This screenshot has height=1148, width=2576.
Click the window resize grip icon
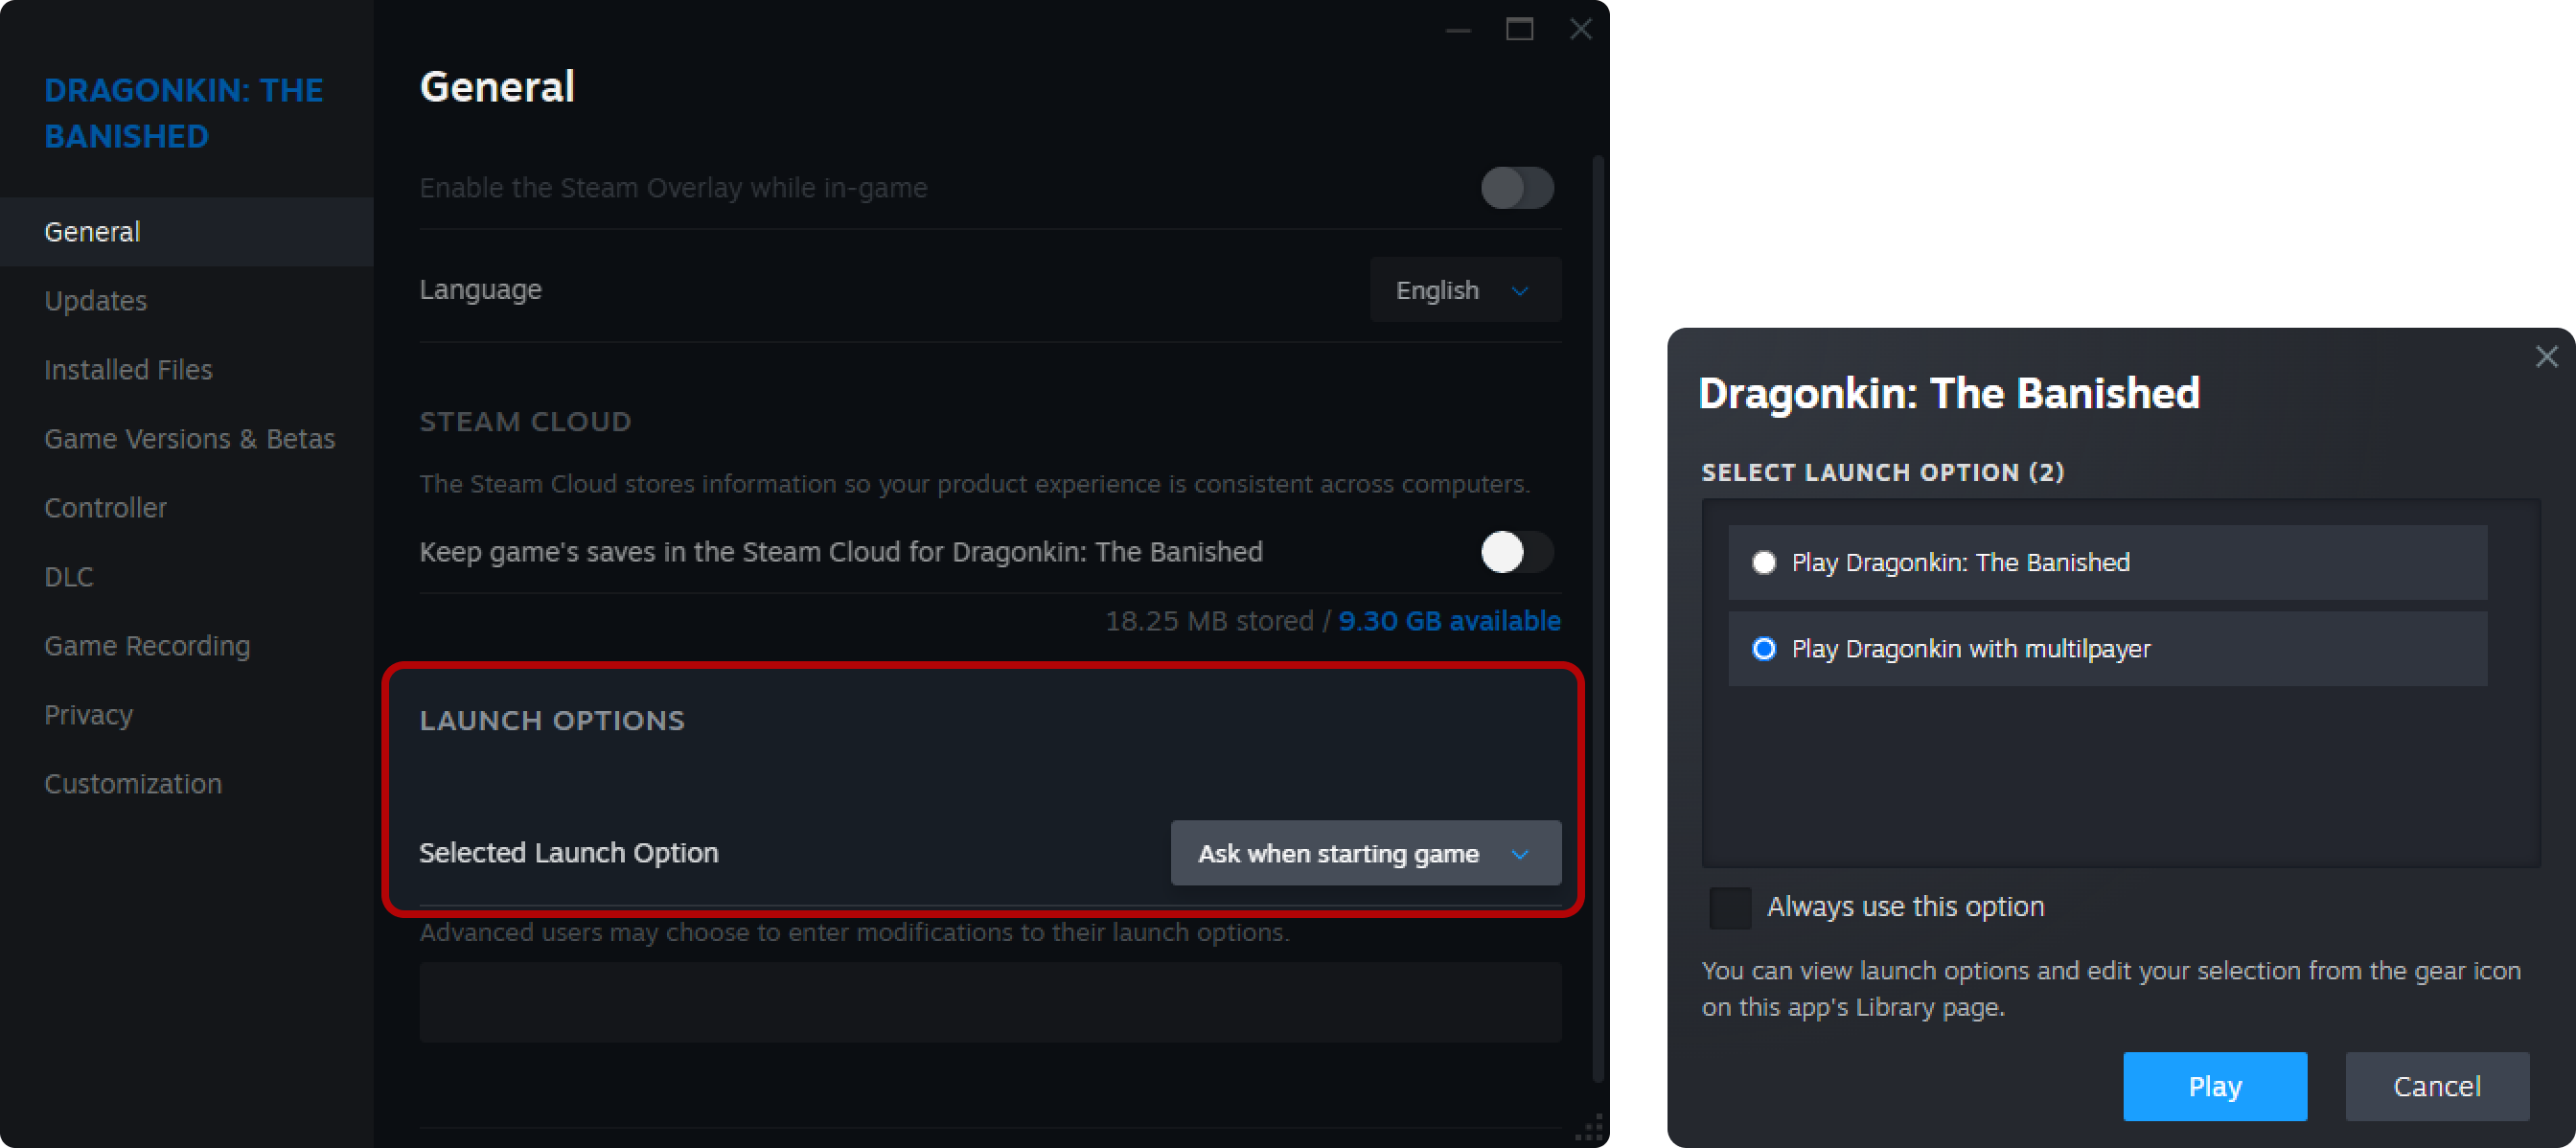(1590, 1128)
